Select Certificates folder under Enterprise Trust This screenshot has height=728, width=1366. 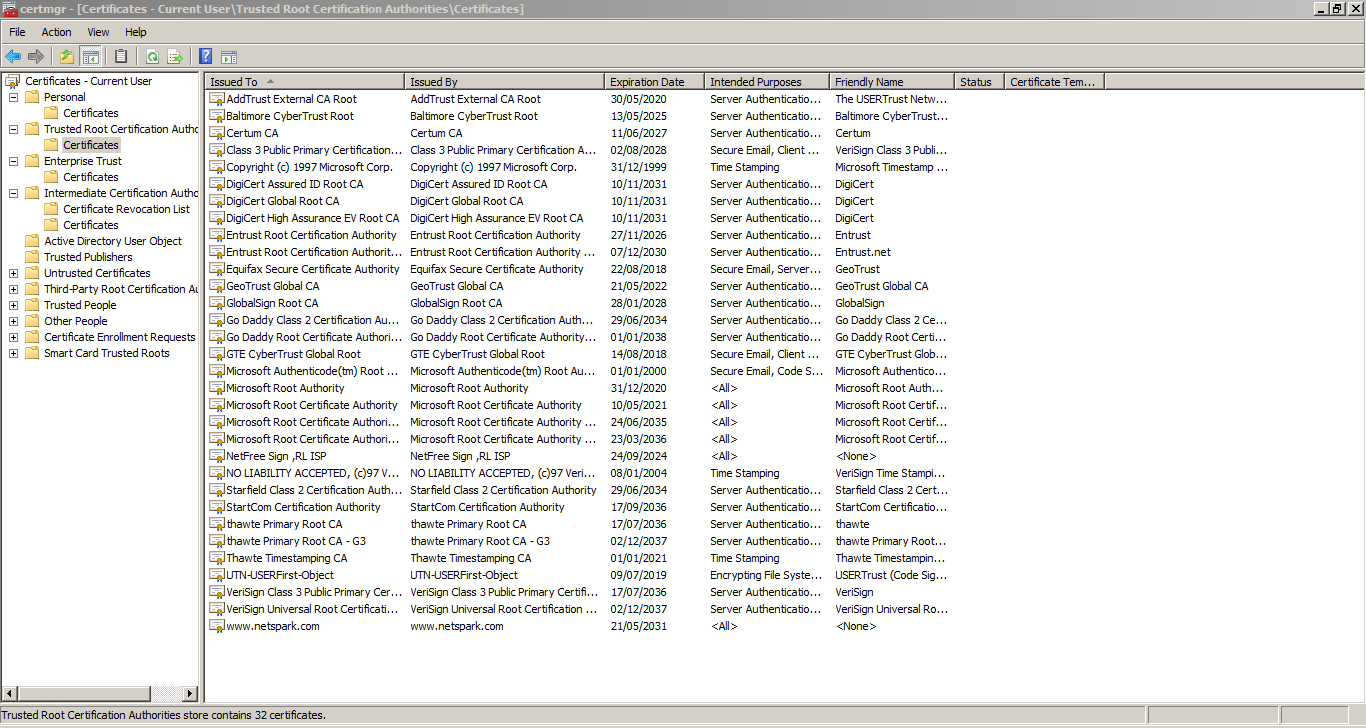coord(91,177)
